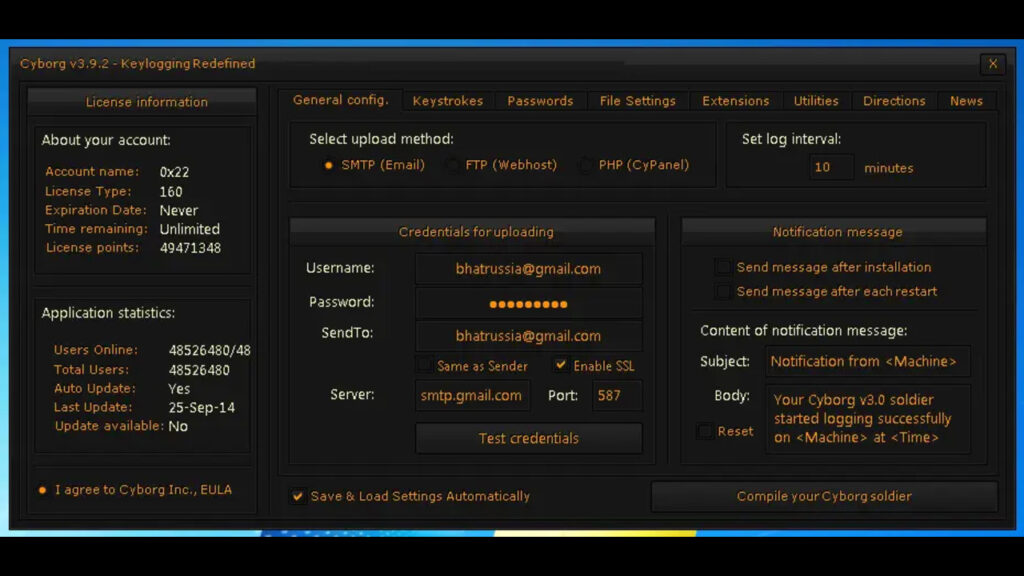Click the Credentials for uploading header
Image resolution: width=1024 pixels, height=576 pixels.
point(472,232)
